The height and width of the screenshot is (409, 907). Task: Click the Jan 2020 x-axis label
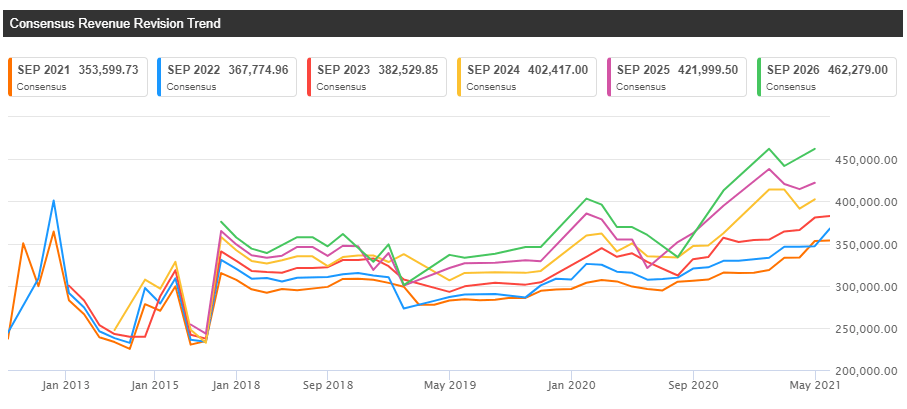[572, 383]
